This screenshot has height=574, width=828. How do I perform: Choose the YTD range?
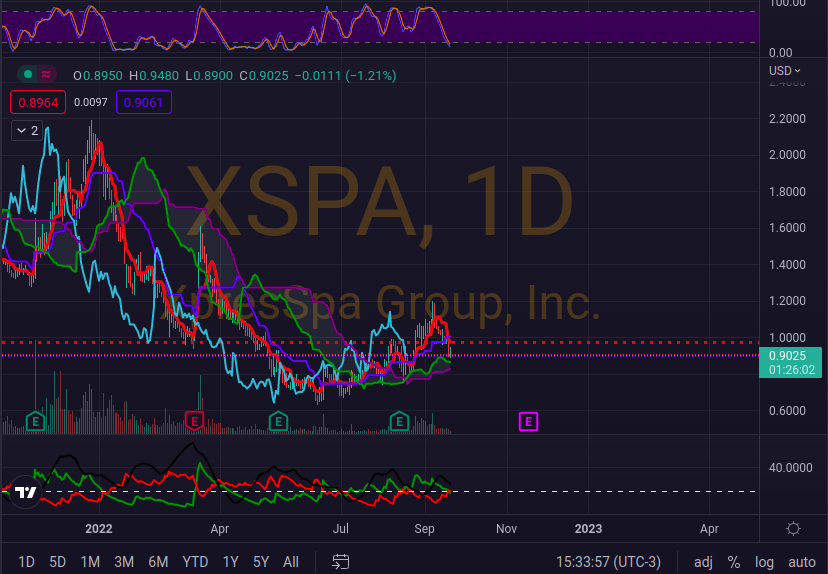[x=195, y=561]
